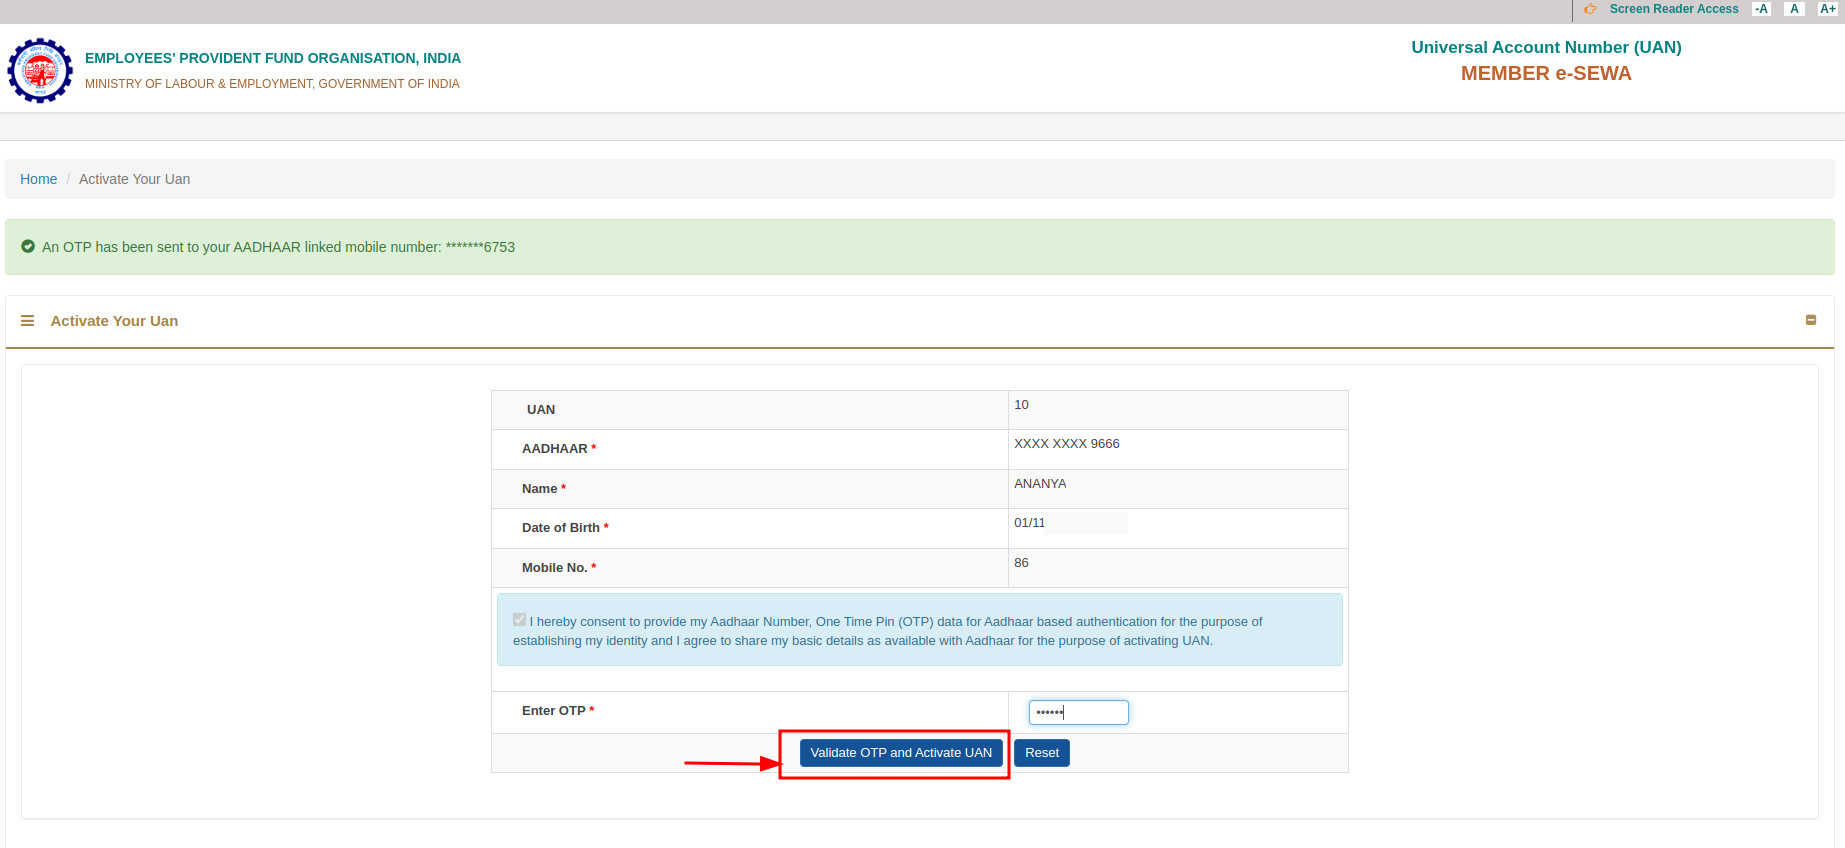Screen dimensions: 1845x848
Task: Click Validate OTP and Activate UAN
Action: point(901,753)
